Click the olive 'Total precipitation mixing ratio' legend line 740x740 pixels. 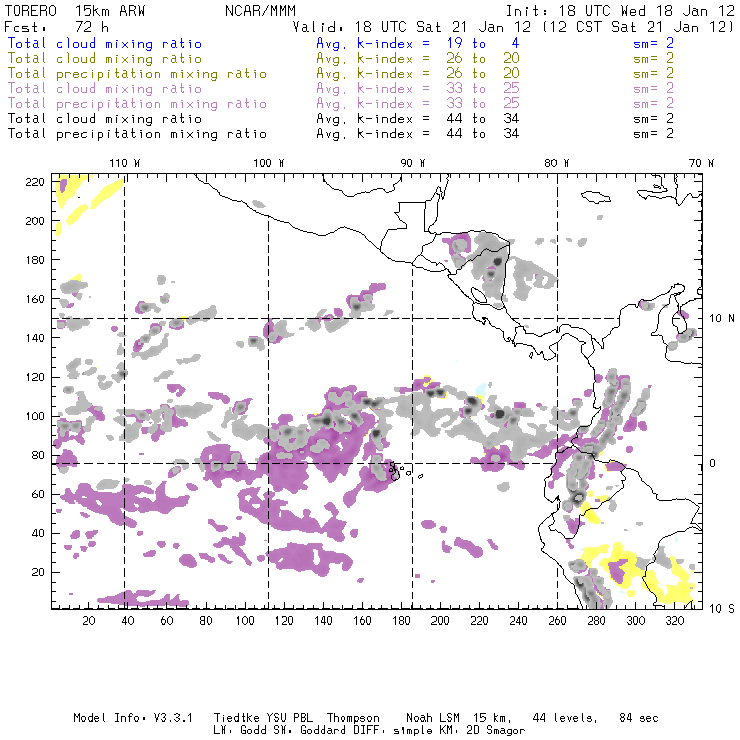coord(137,74)
